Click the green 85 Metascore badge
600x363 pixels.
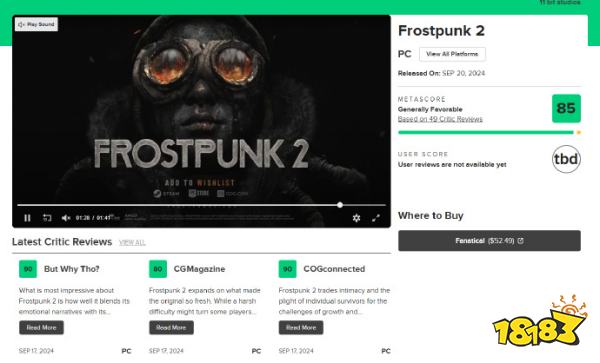click(566, 109)
